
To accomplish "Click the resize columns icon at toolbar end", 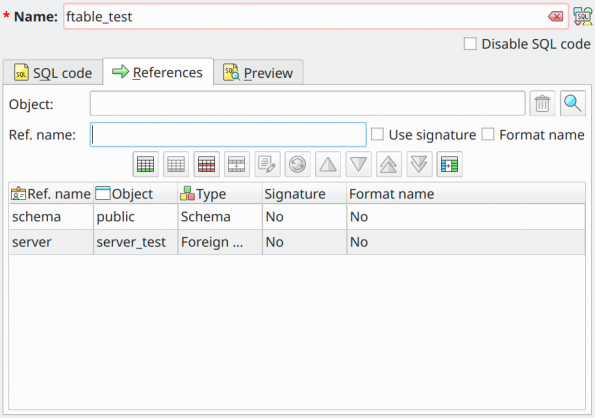I will [450, 164].
